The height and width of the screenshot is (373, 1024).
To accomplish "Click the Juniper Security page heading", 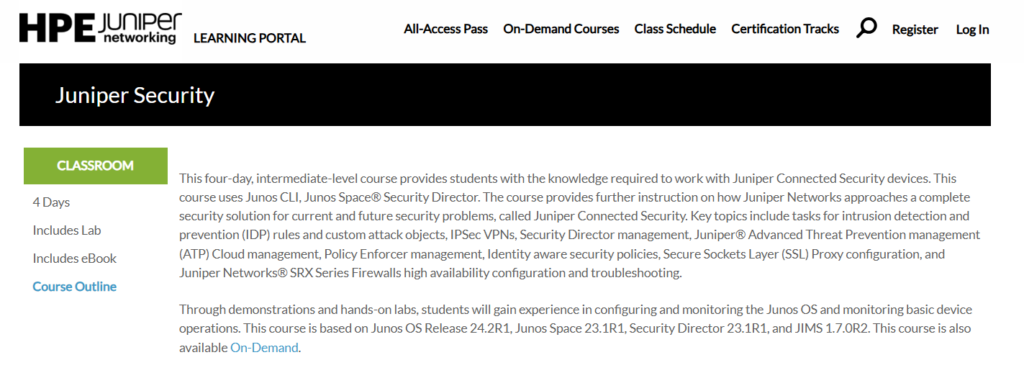I will (135, 95).
